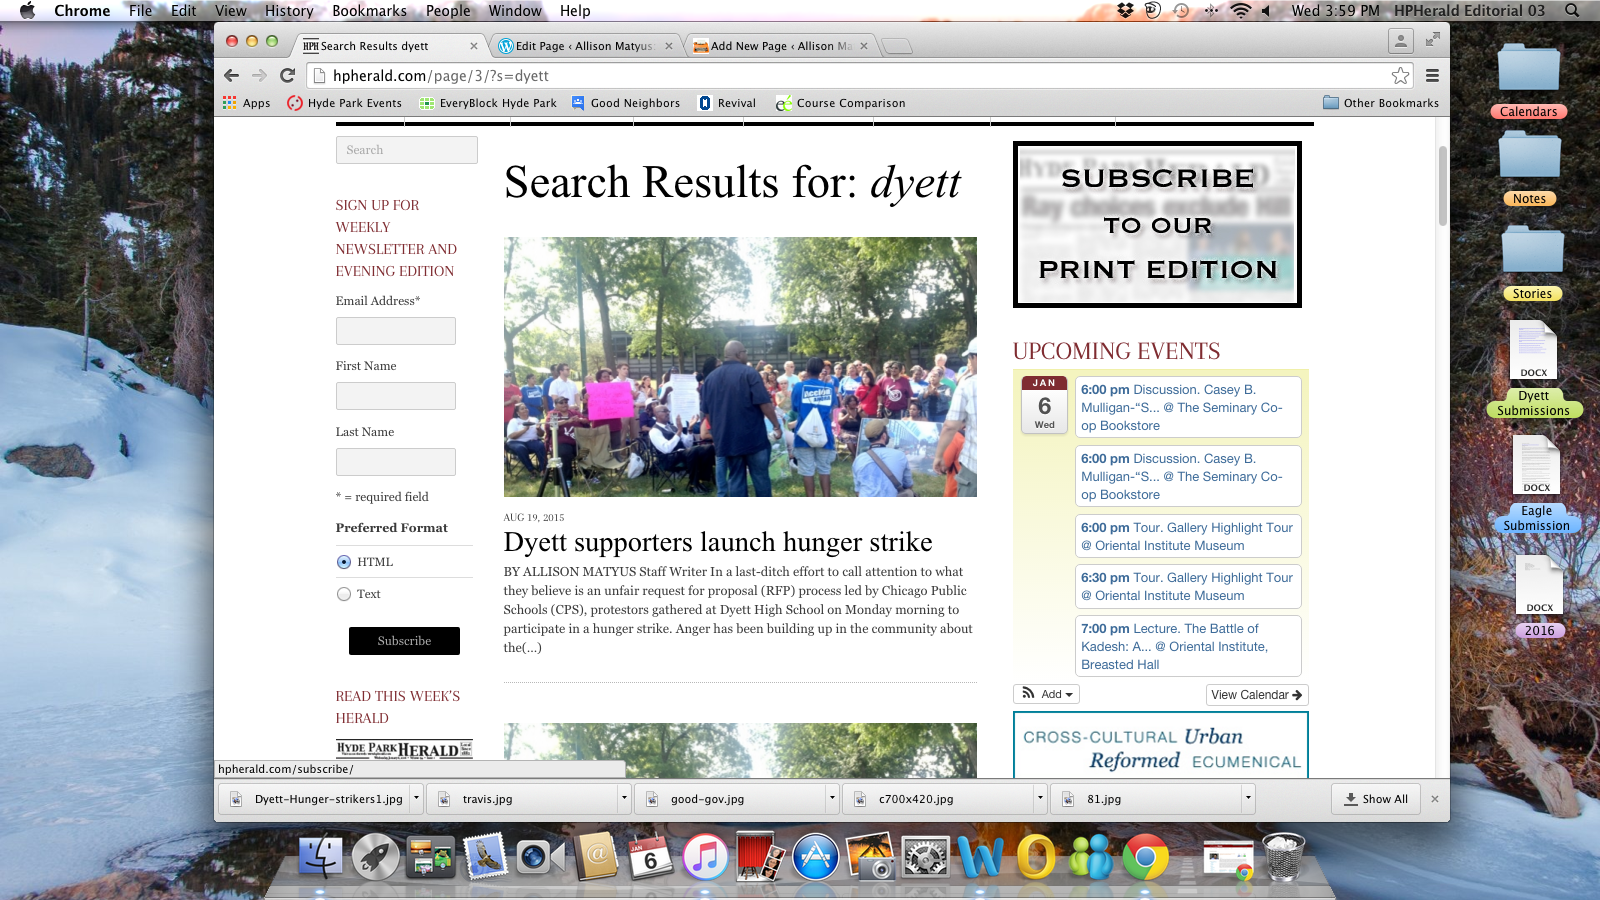
Task: Open the App Store from the dock
Action: point(815,858)
